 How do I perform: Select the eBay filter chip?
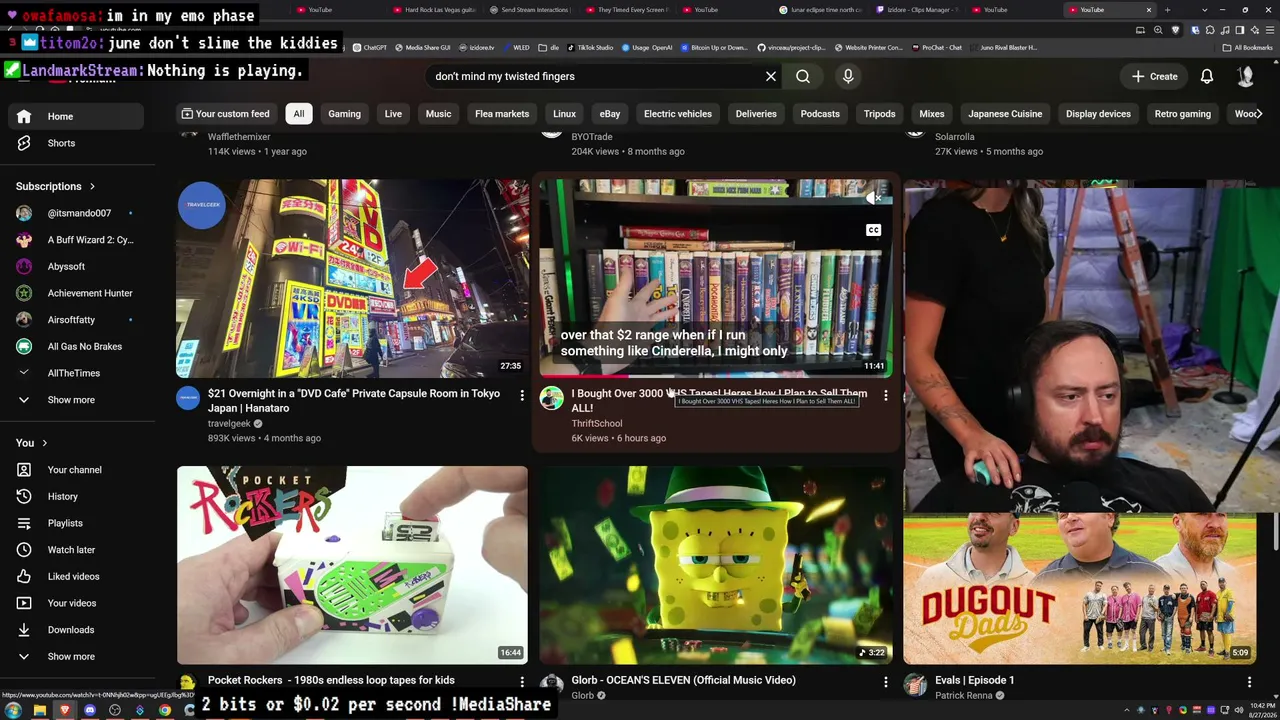point(610,114)
